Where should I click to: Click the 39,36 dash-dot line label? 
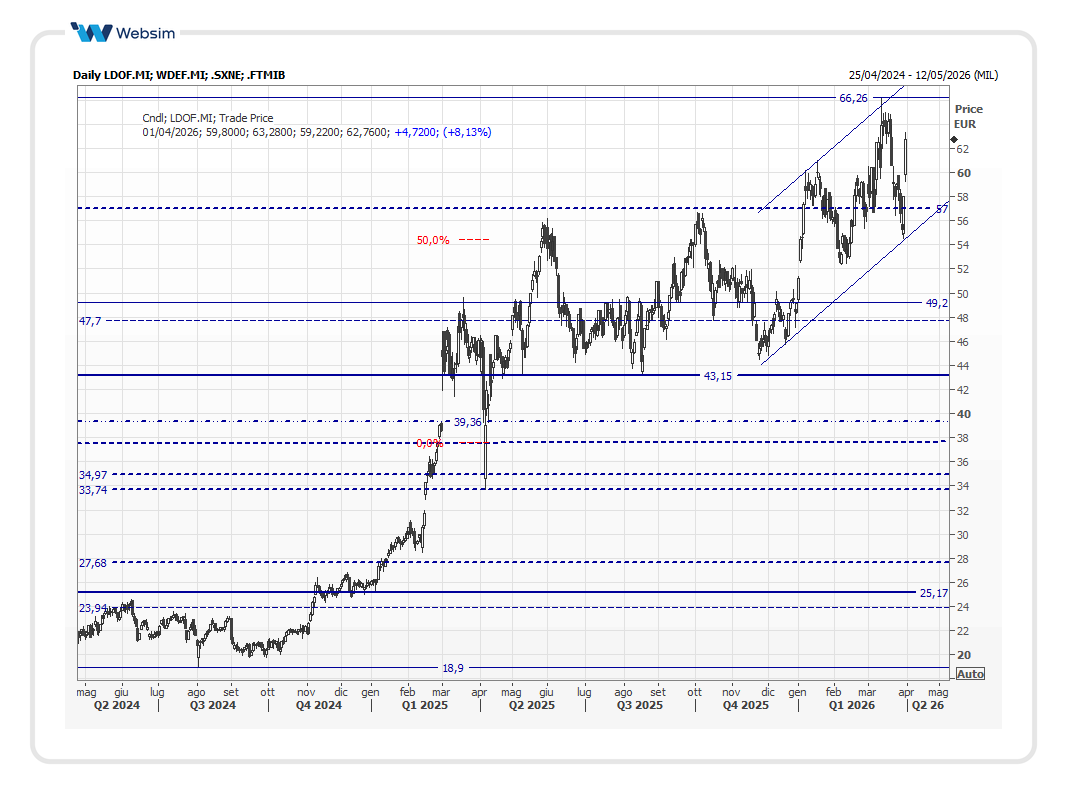(467, 422)
